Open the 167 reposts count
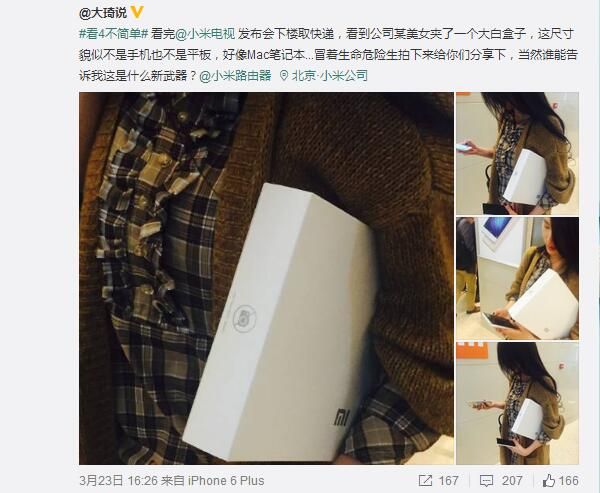The height and width of the screenshot is (493, 600). point(448,480)
